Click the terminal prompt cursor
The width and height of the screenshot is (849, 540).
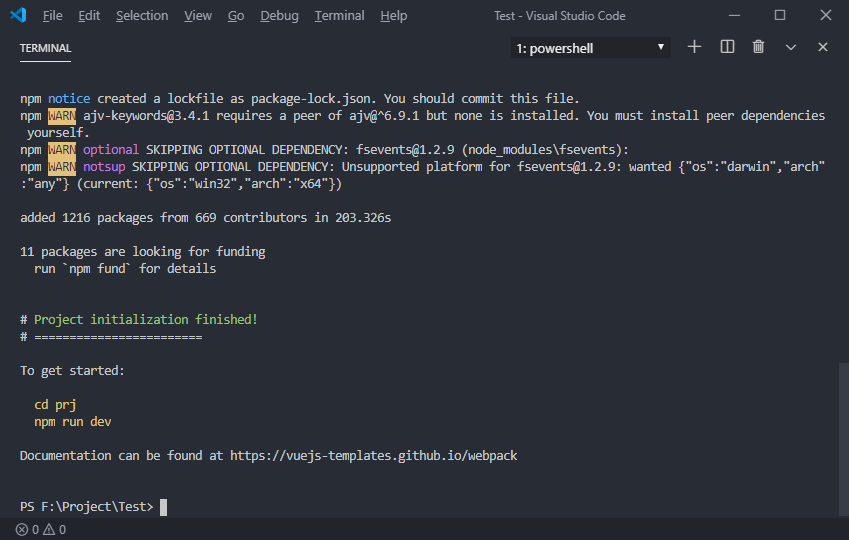pos(164,507)
